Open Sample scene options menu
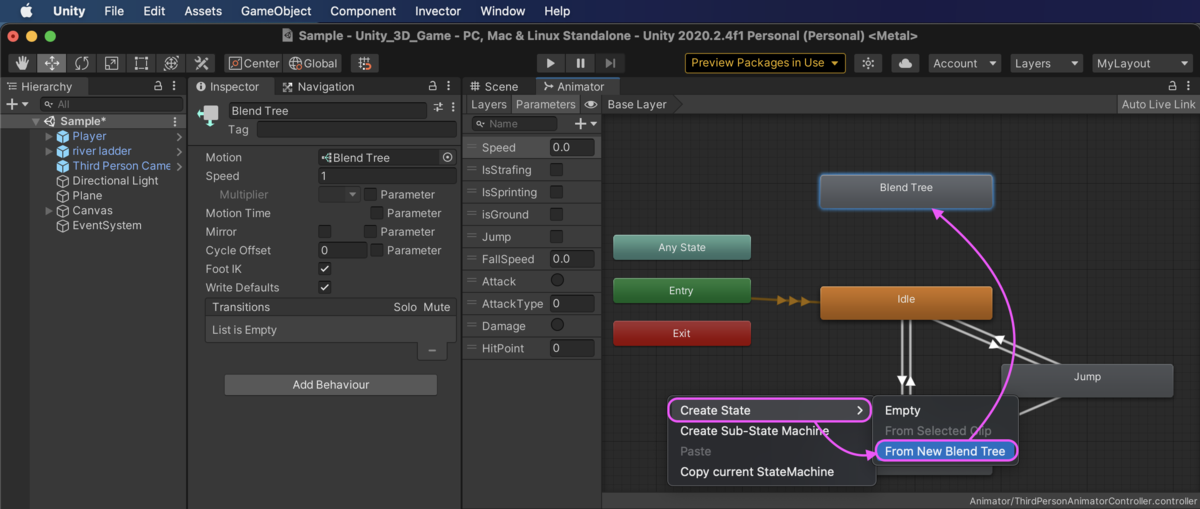Screen dimensions: 1200x509 175,121
